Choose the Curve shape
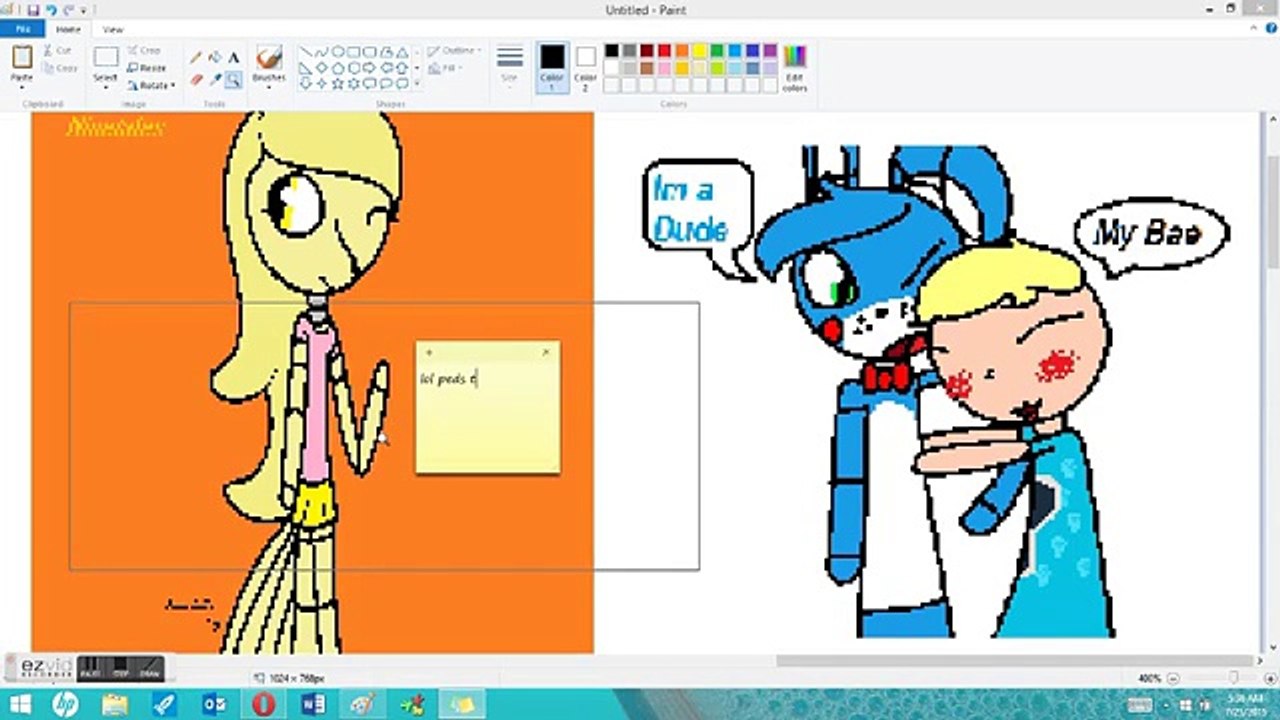 pos(322,51)
